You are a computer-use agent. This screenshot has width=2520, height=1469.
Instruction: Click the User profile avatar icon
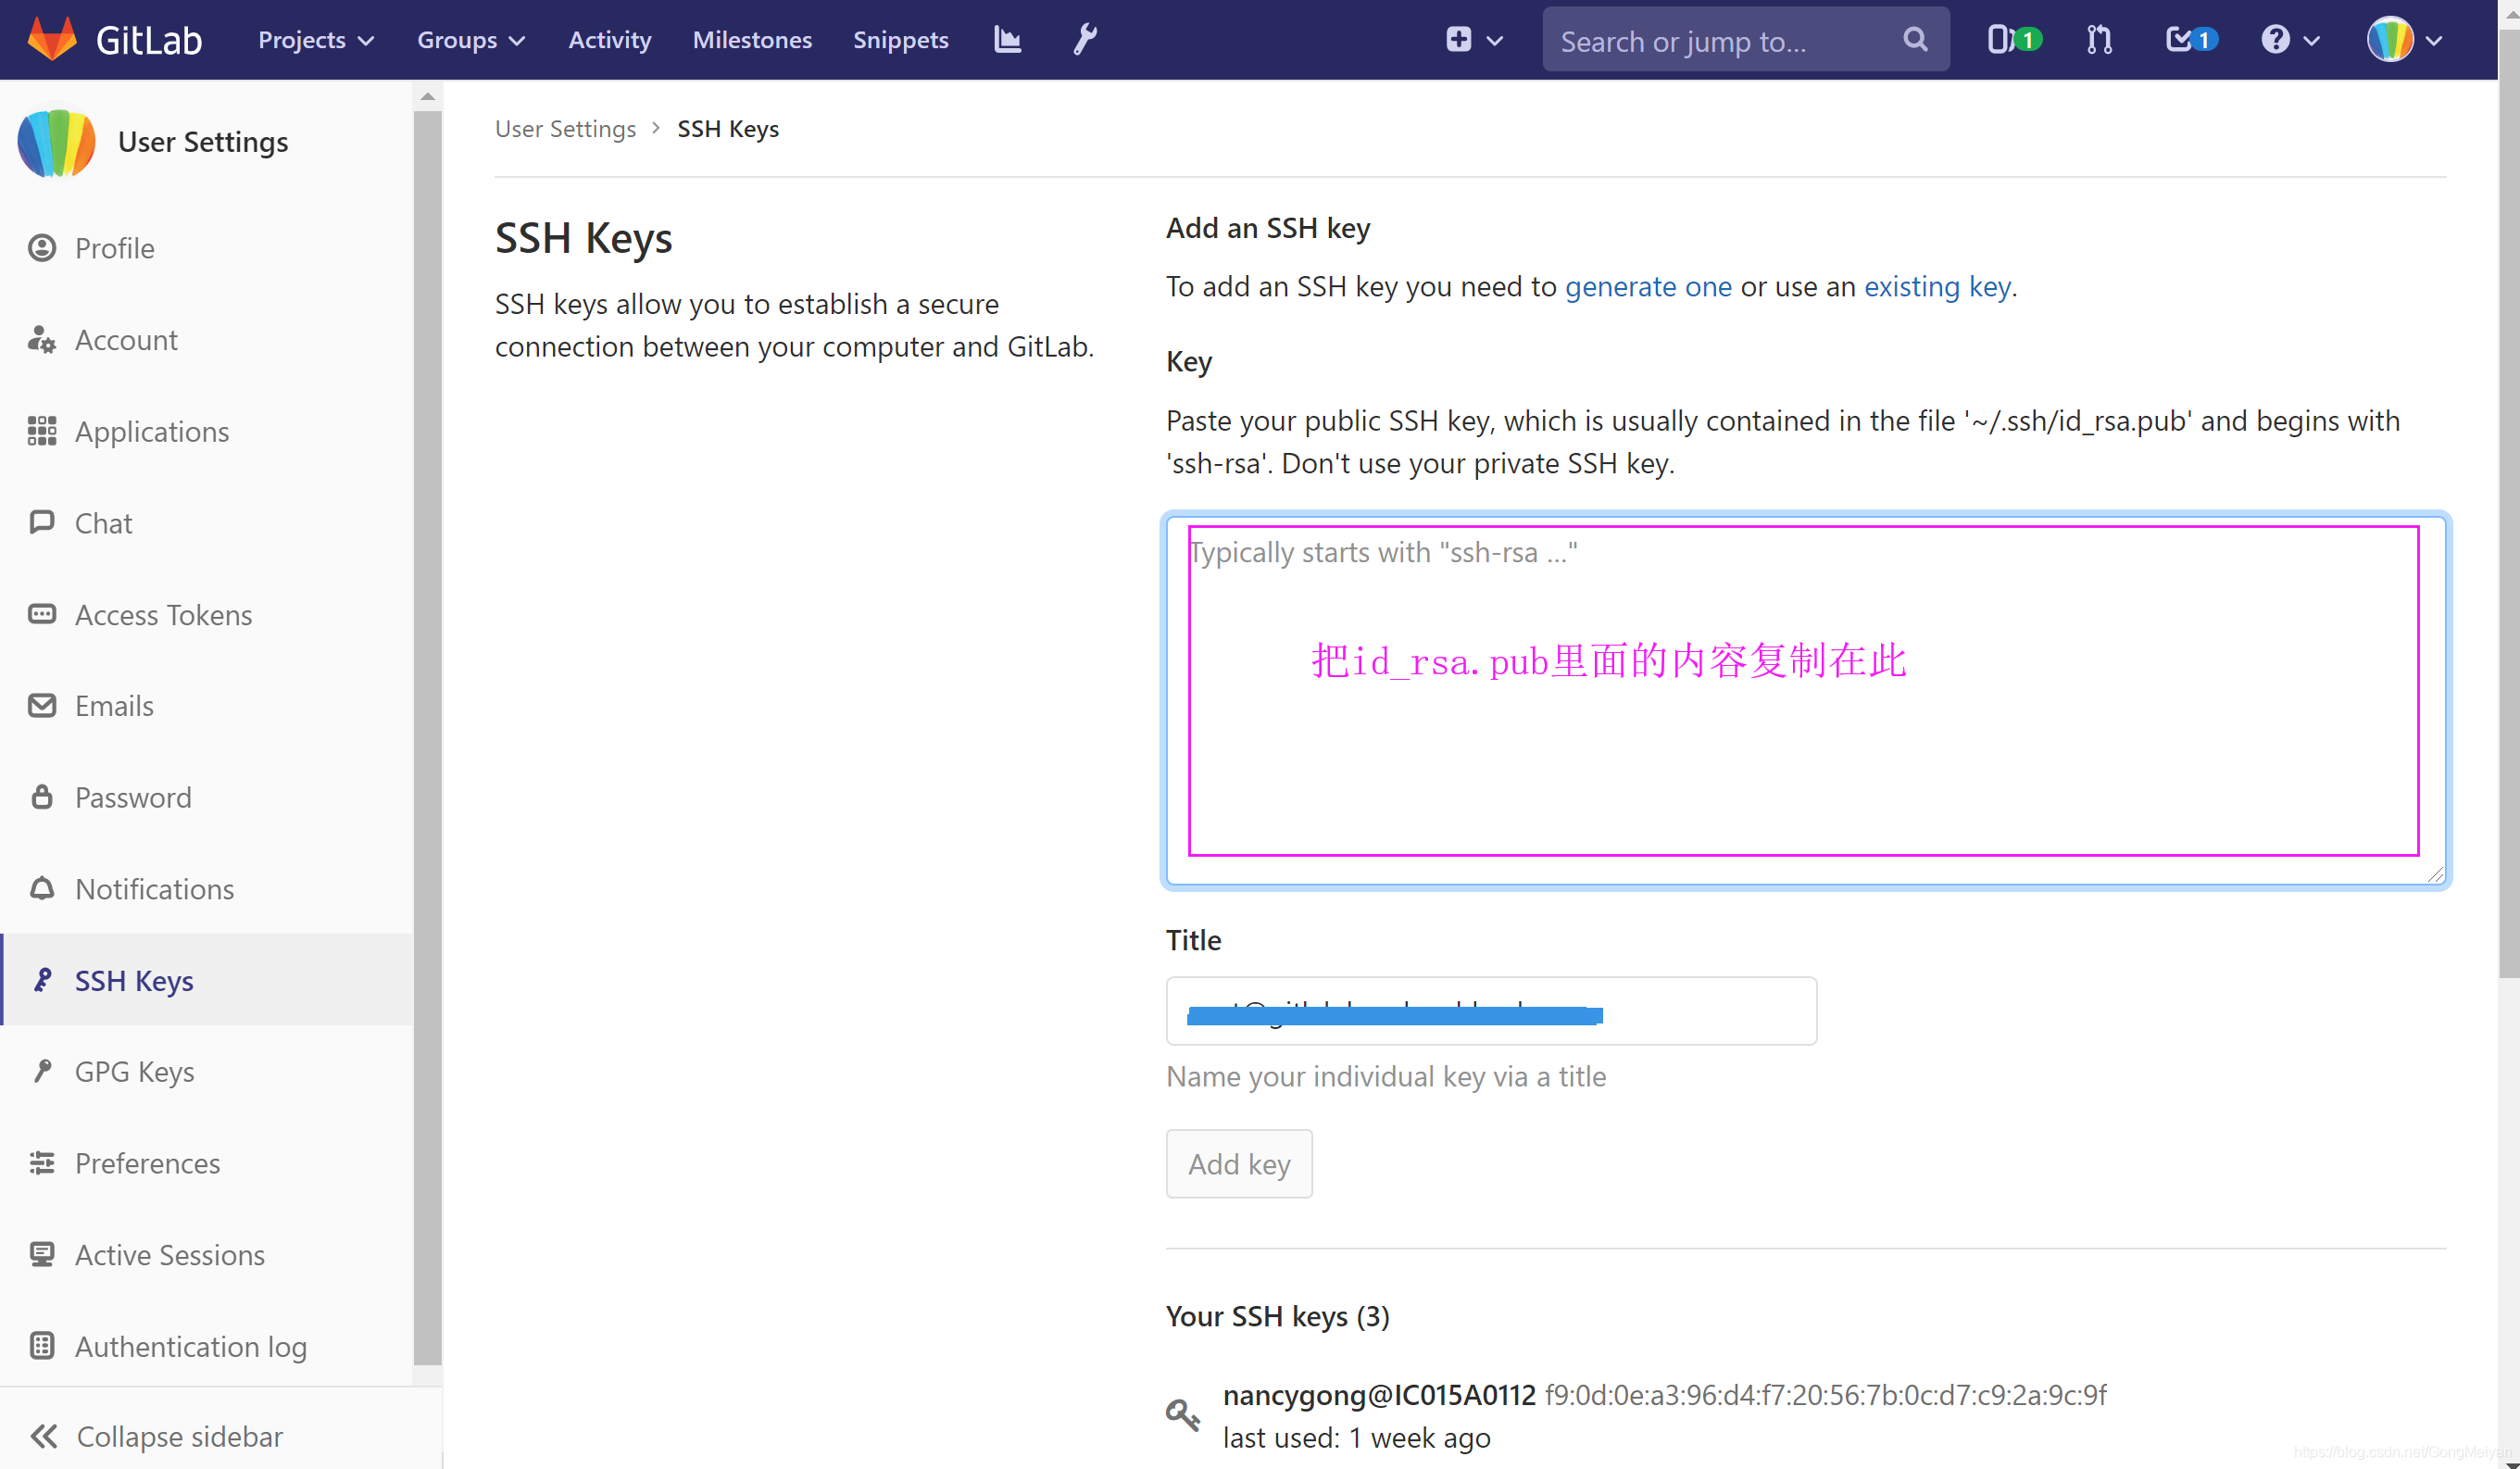click(x=2392, y=39)
